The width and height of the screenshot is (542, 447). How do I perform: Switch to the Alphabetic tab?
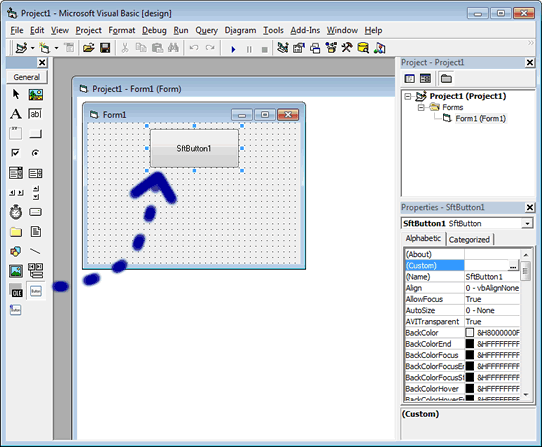pos(423,239)
